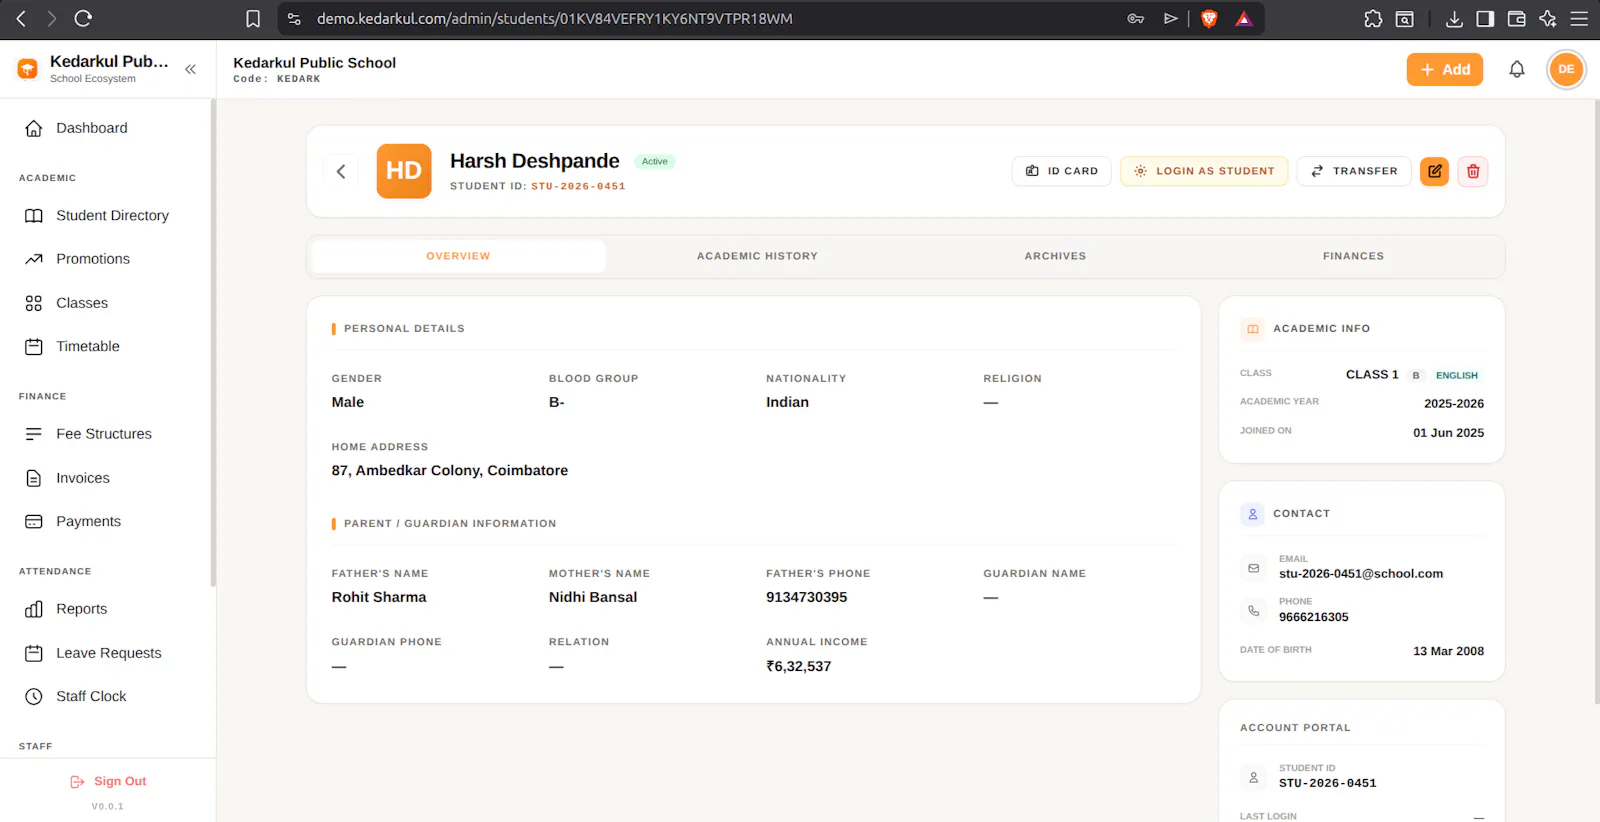Bookmark this page icon

[x=253, y=18]
